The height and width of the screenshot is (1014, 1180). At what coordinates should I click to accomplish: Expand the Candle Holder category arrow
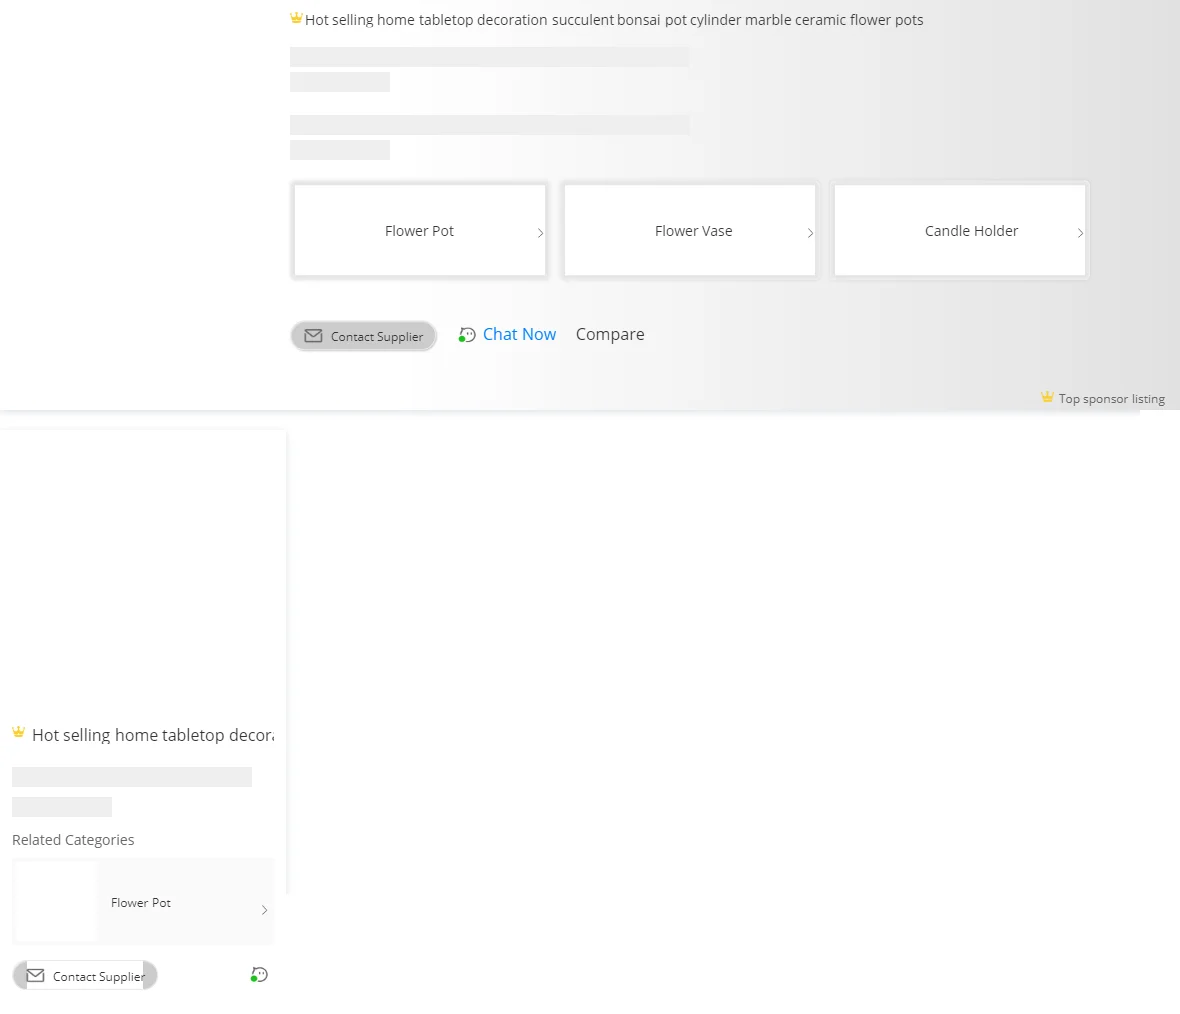coord(1080,233)
